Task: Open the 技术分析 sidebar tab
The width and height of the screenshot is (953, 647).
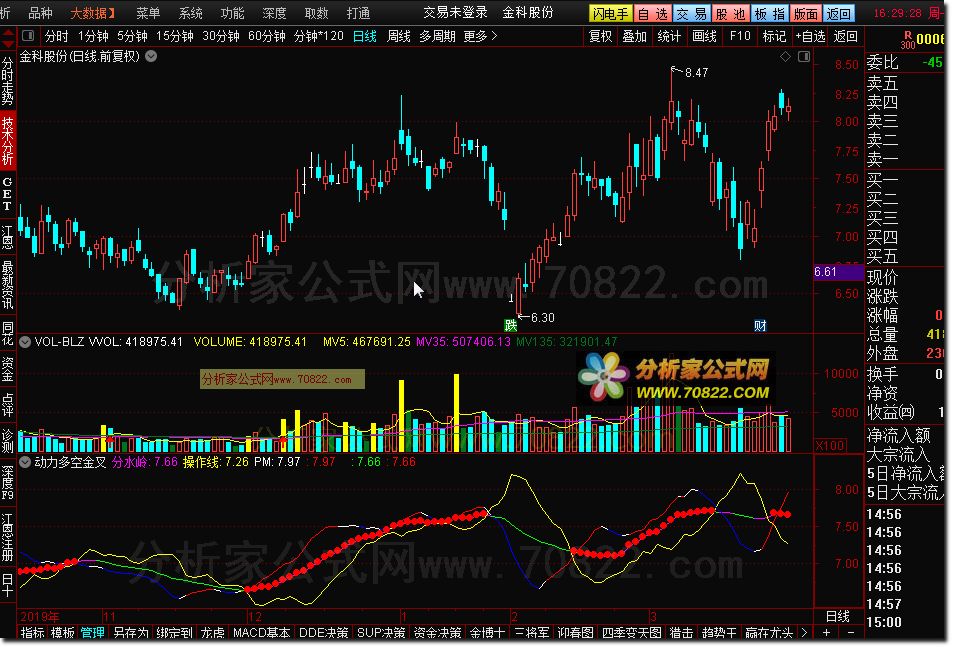Action: tap(7, 141)
